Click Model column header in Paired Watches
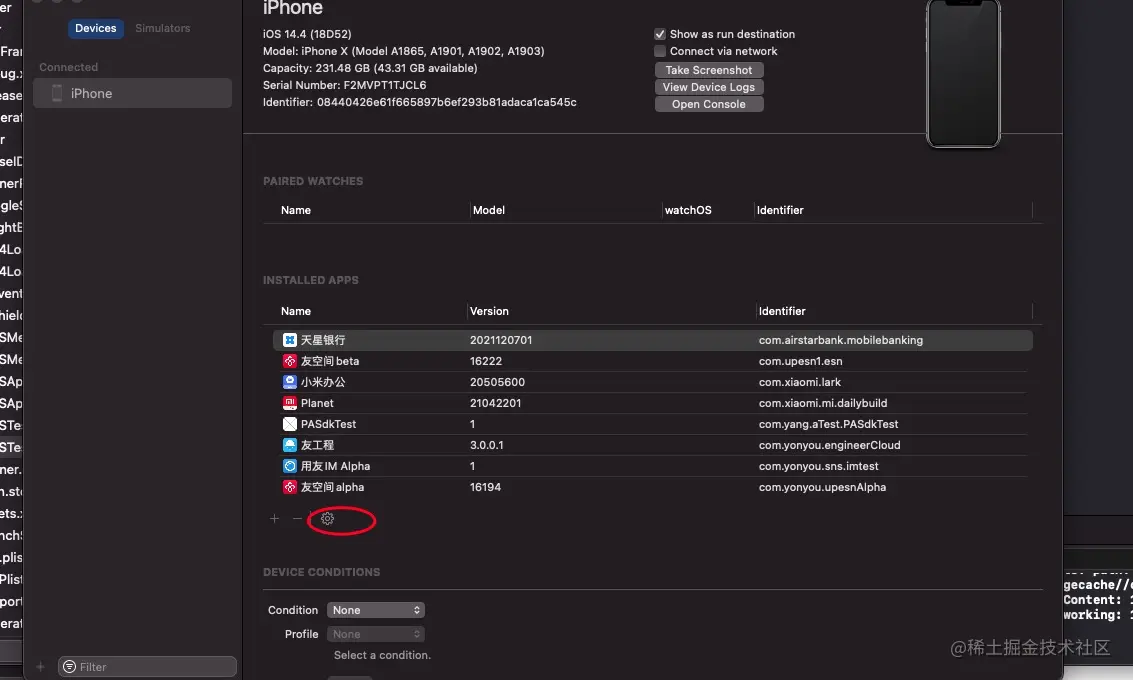This screenshot has height=680, width=1133. pyautogui.click(x=488, y=210)
